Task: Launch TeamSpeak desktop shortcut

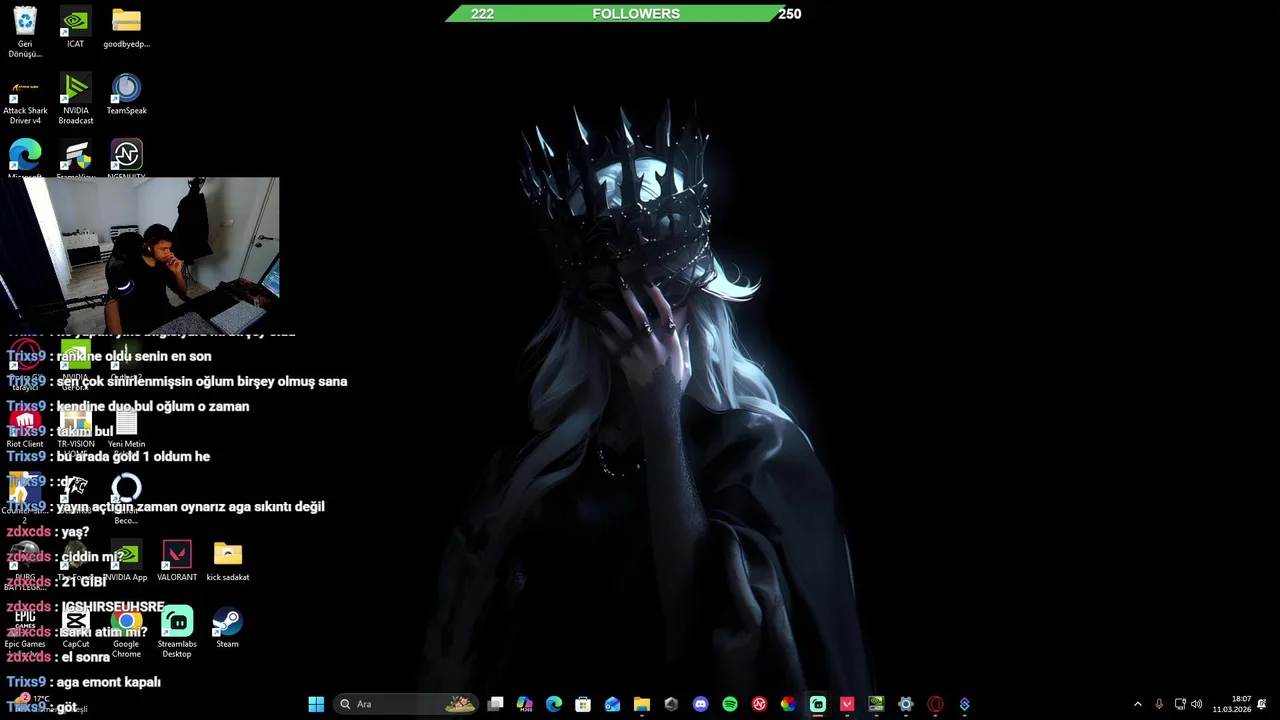Action: tap(126, 95)
